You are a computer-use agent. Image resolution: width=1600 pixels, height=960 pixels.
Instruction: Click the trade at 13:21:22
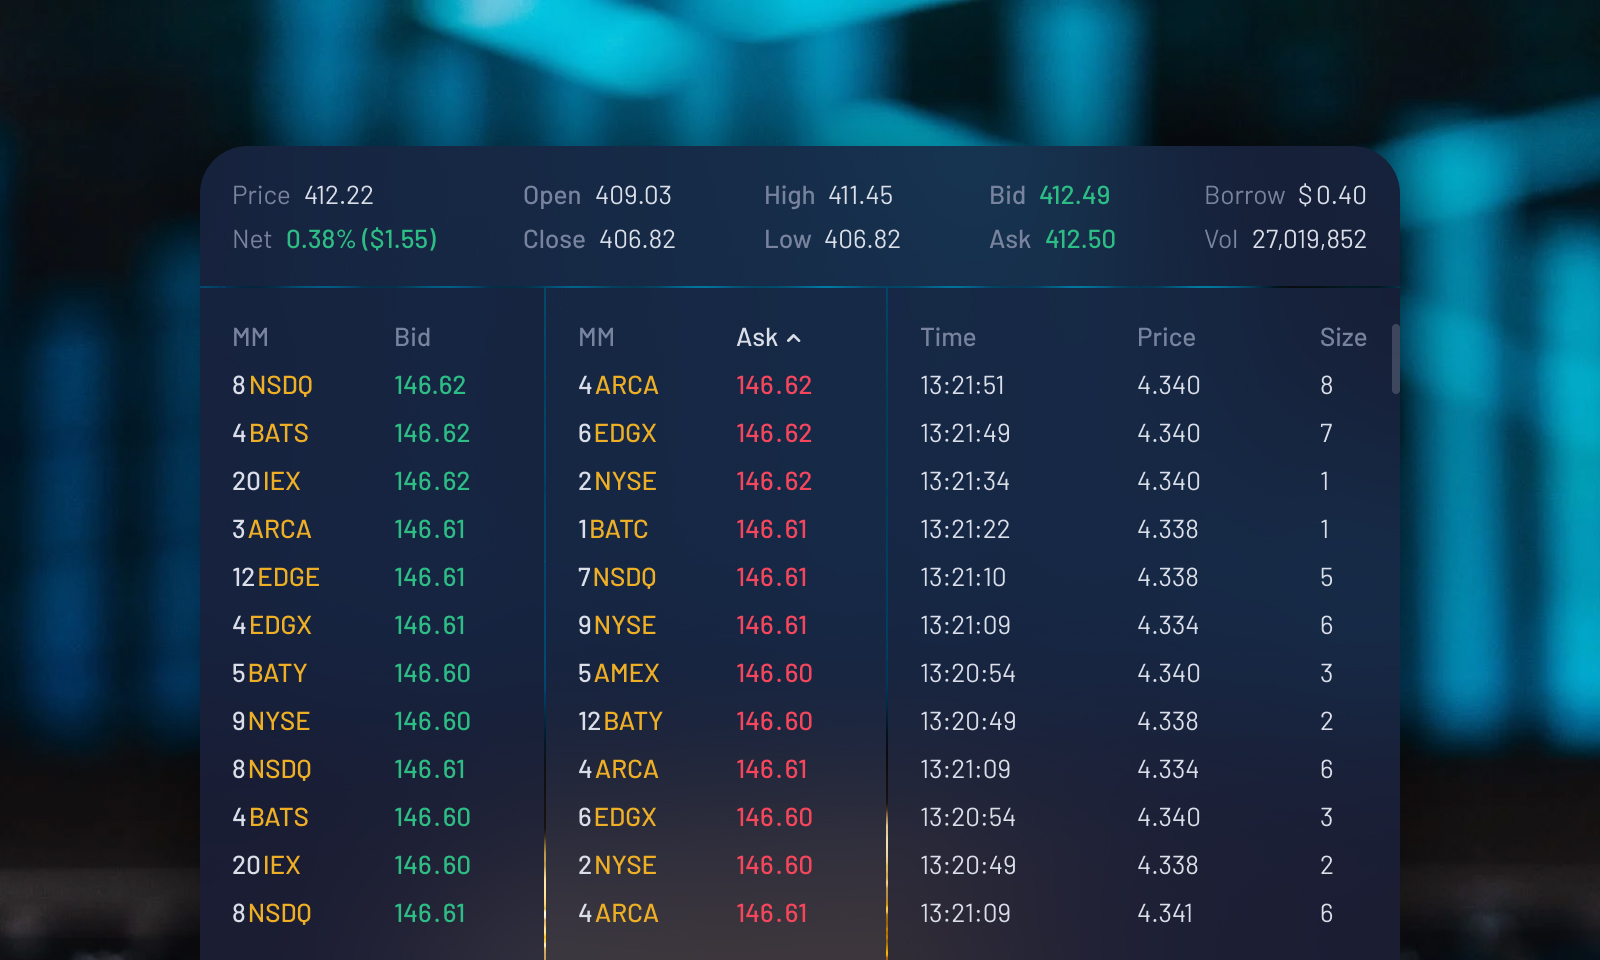tap(1143, 529)
